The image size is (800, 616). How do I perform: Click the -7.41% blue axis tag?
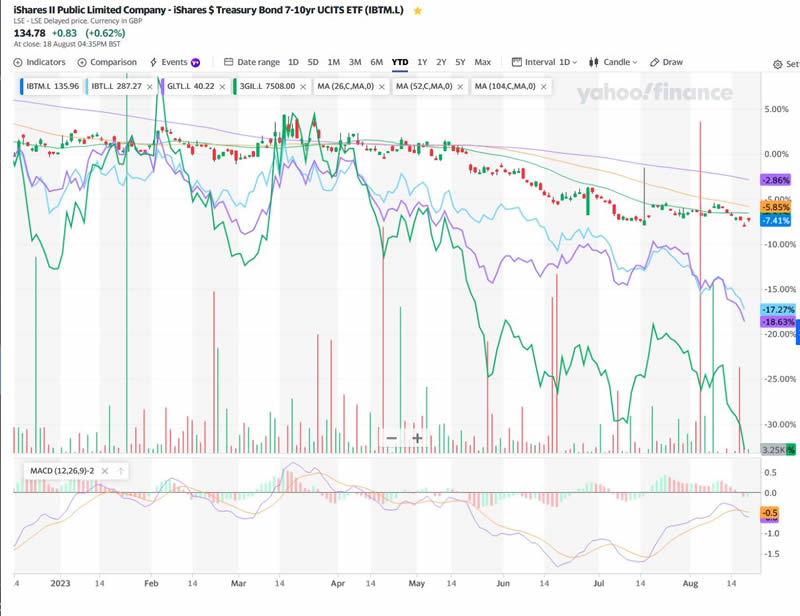tap(776, 220)
